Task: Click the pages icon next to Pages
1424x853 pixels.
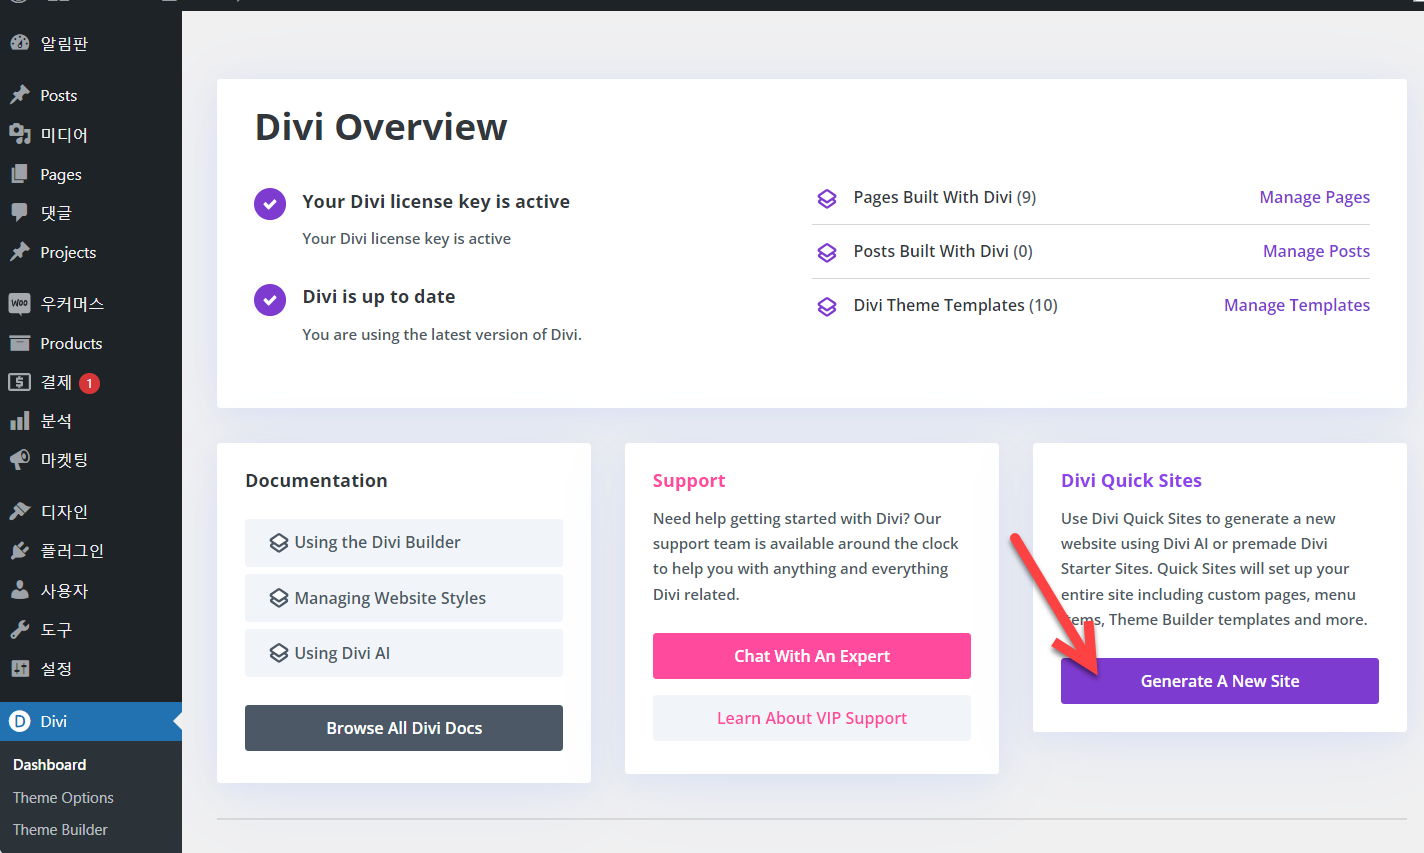Action: coord(20,174)
